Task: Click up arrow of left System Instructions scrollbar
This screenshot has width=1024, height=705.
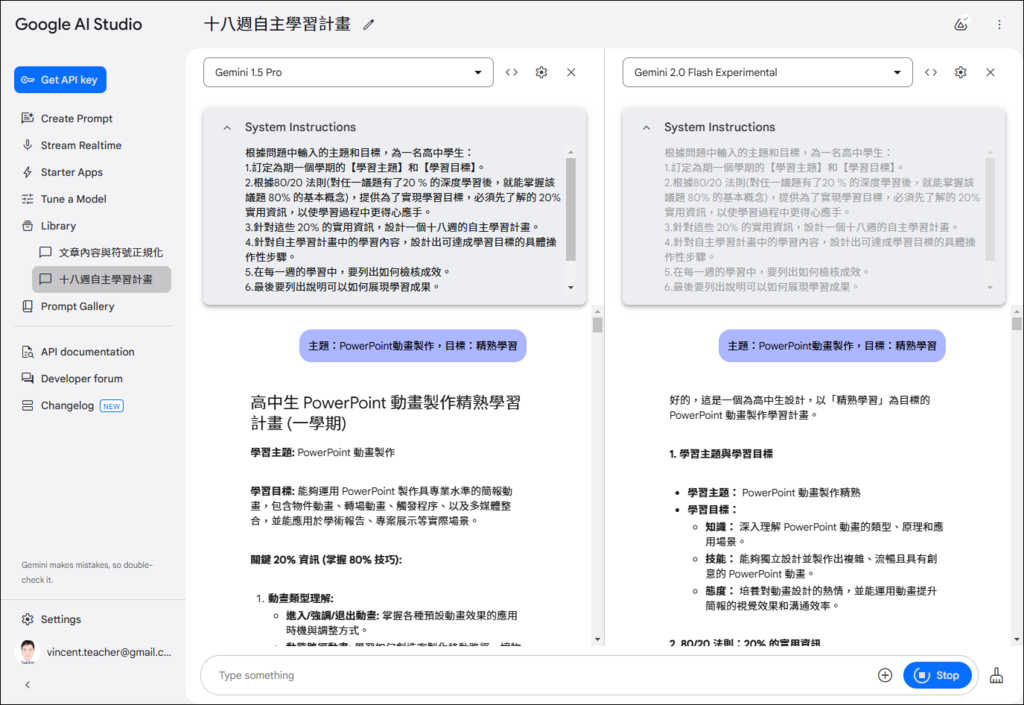Action: click(x=571, y=151)
